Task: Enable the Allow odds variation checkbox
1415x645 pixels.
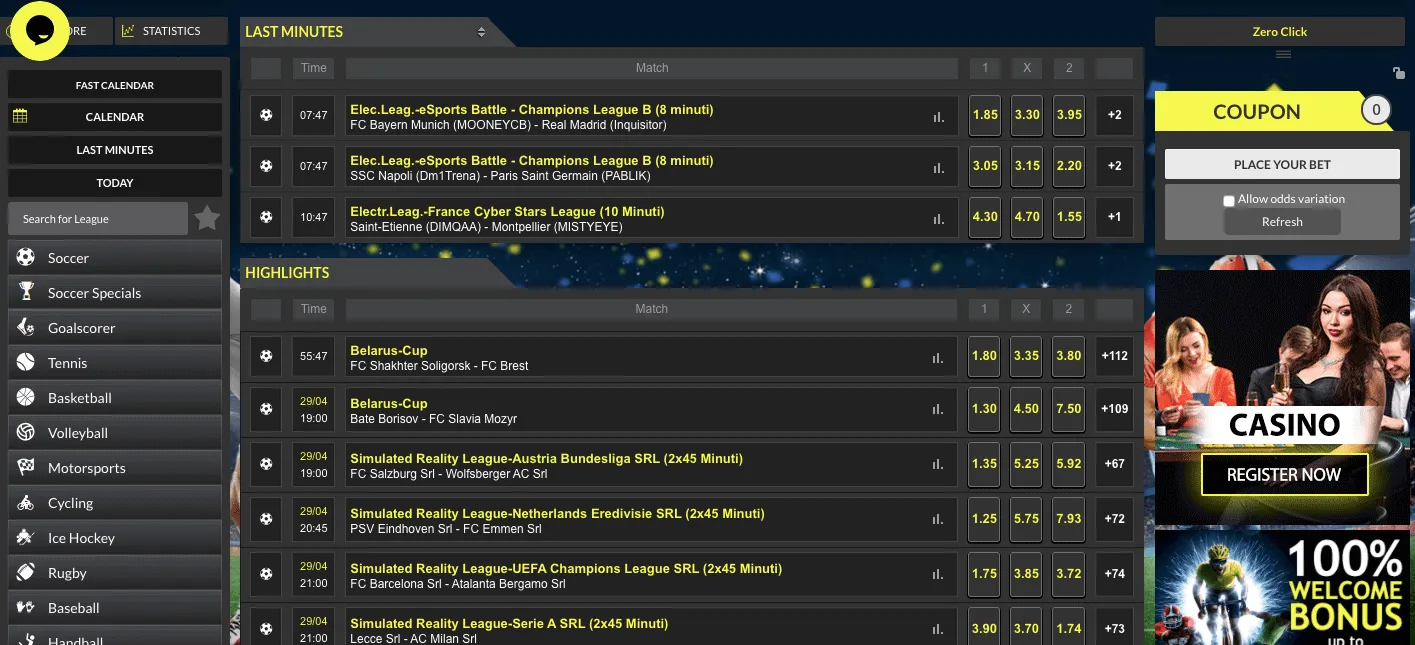Action: pyautogui.click(x=1228, y=200)
